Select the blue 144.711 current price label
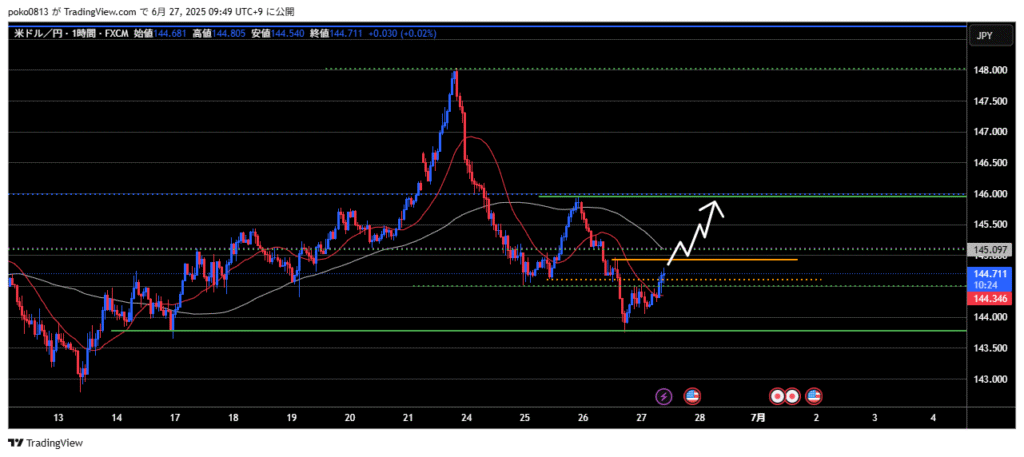This screenshot has width=1024, height=457. point(989,273)
